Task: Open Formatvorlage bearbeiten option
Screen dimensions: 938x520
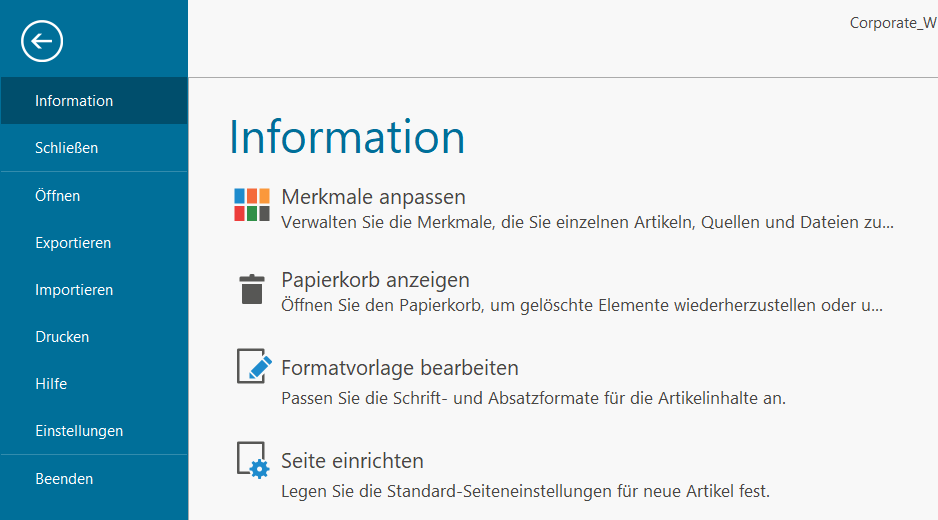Action: (x=400, y=368)
